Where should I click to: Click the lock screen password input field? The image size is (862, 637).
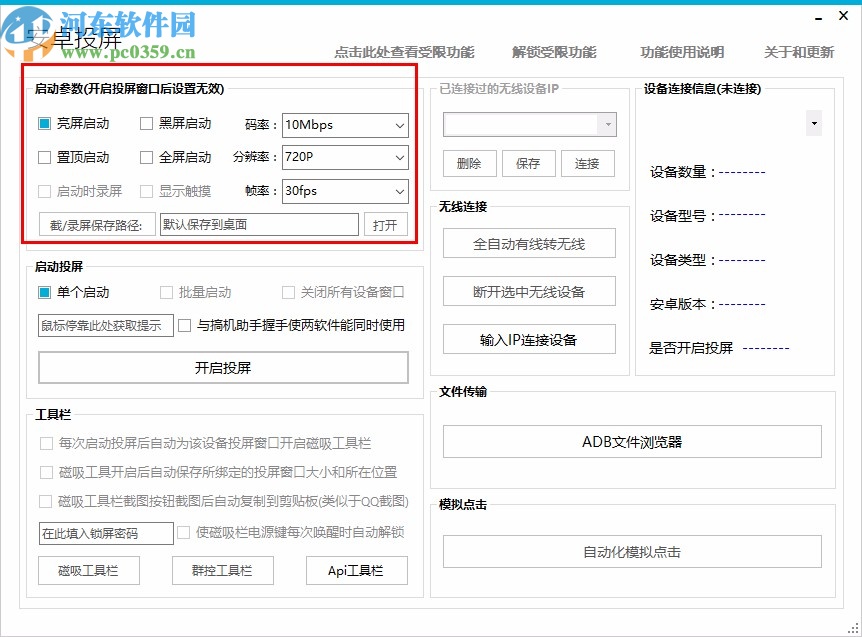click(104, 533)
